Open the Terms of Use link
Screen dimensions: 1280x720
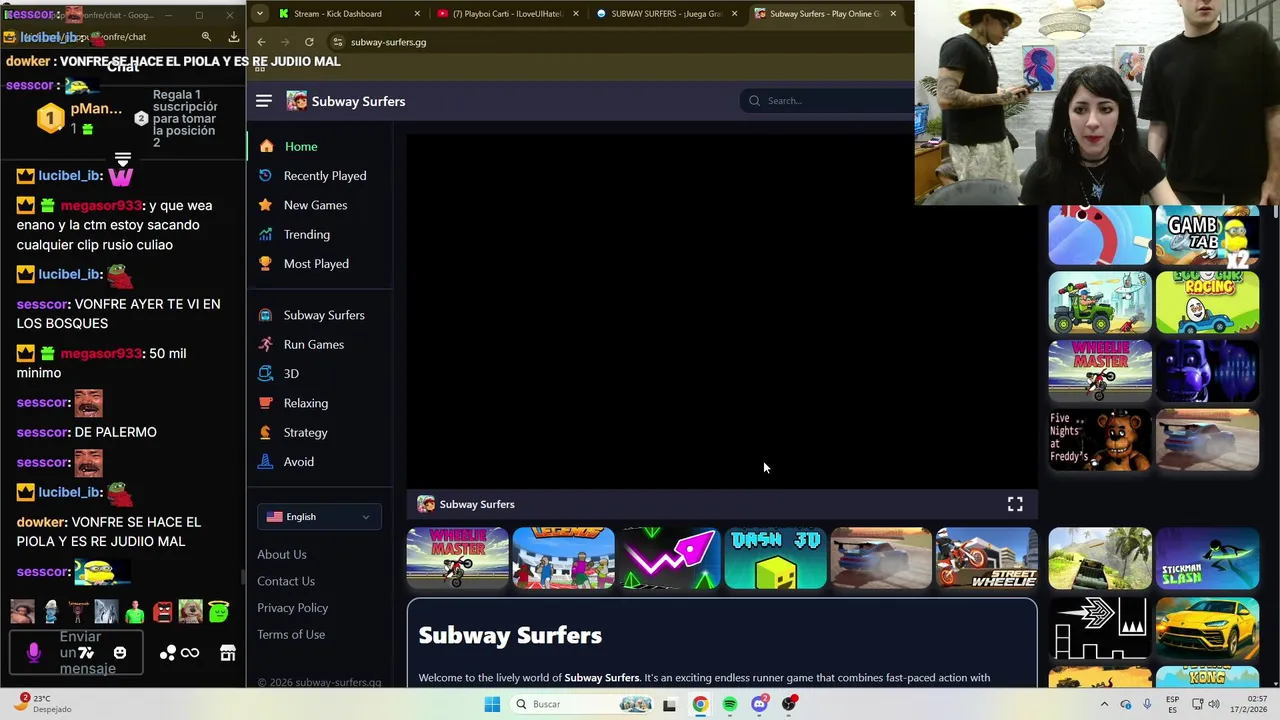coord(291,634)
